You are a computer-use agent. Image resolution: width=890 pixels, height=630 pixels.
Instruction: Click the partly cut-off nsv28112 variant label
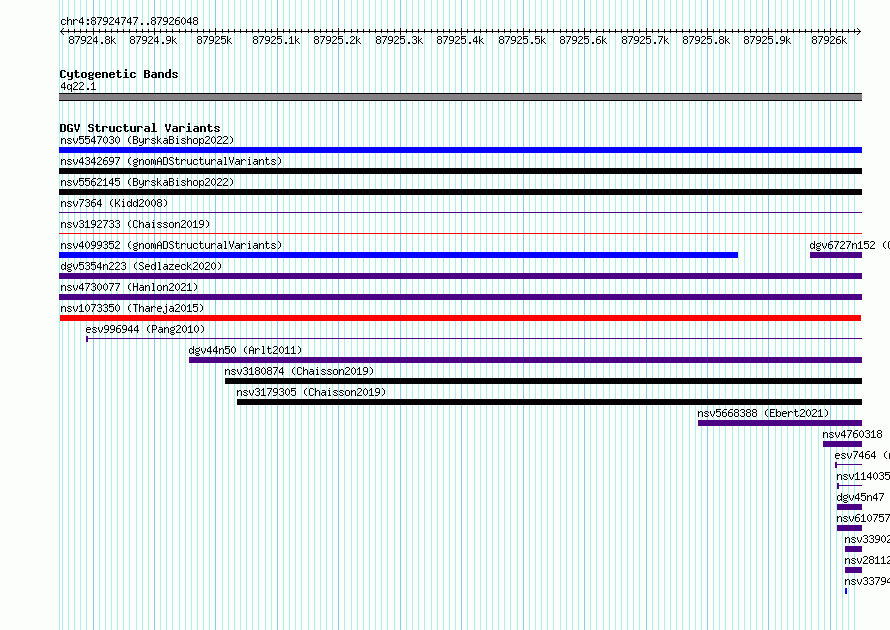(x=867, y=560)
